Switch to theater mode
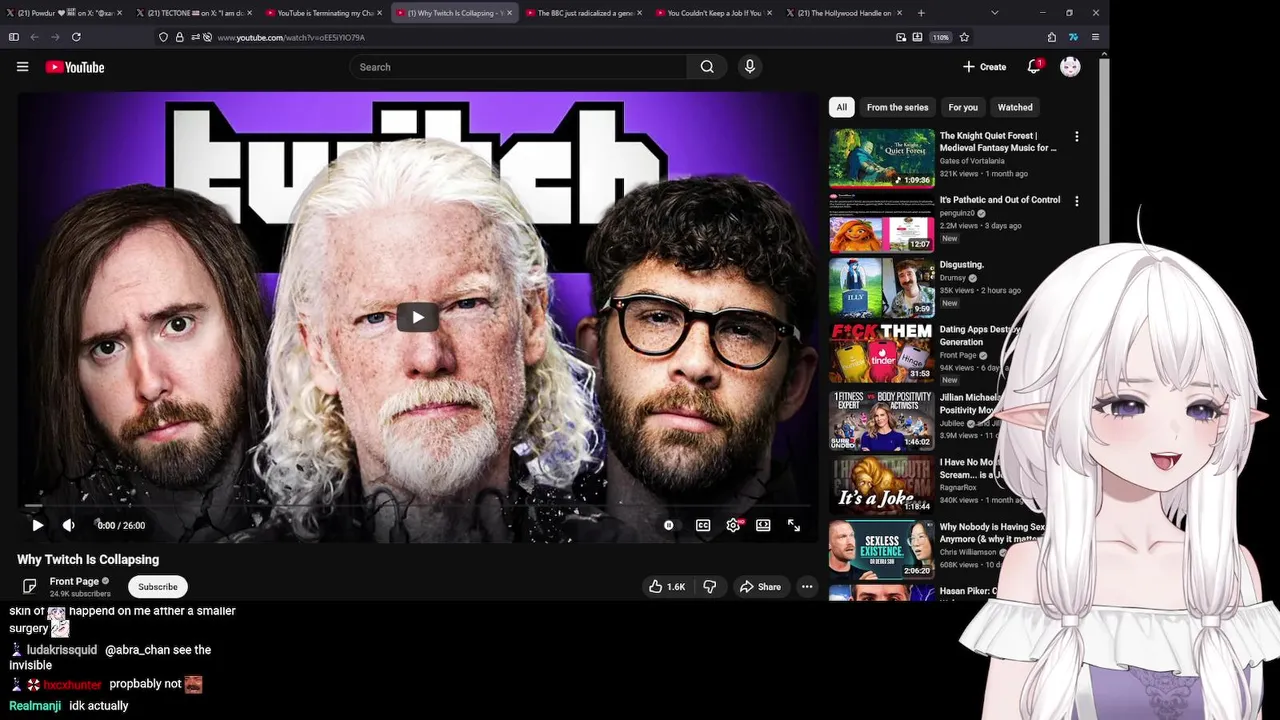Screen dimensions: 1280x720 (x=763, y=525)
